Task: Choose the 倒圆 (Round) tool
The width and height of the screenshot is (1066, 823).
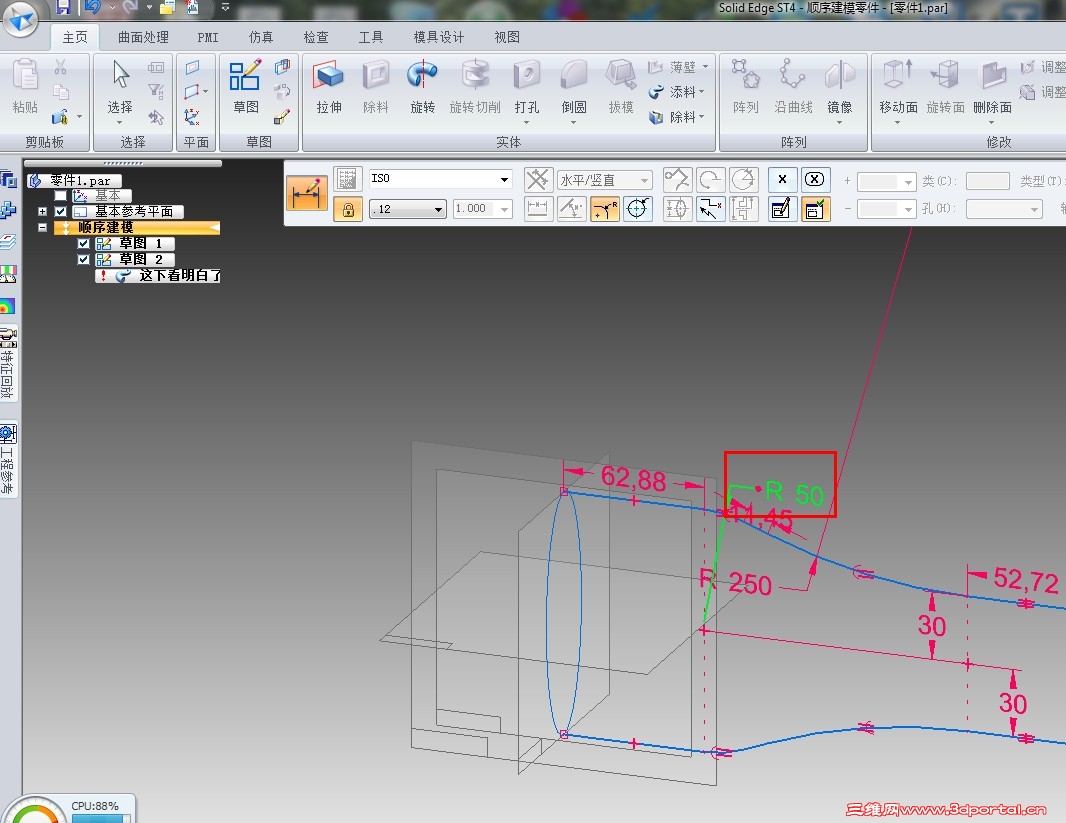Action: click(x=574, y=87)
